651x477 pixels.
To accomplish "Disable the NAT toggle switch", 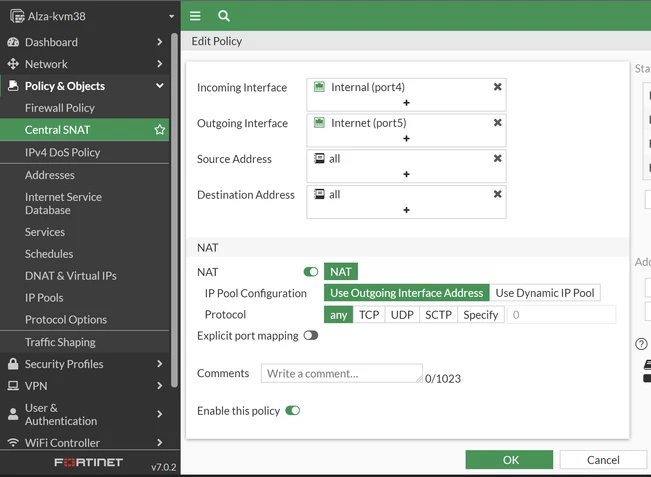I will click(311, 272).
